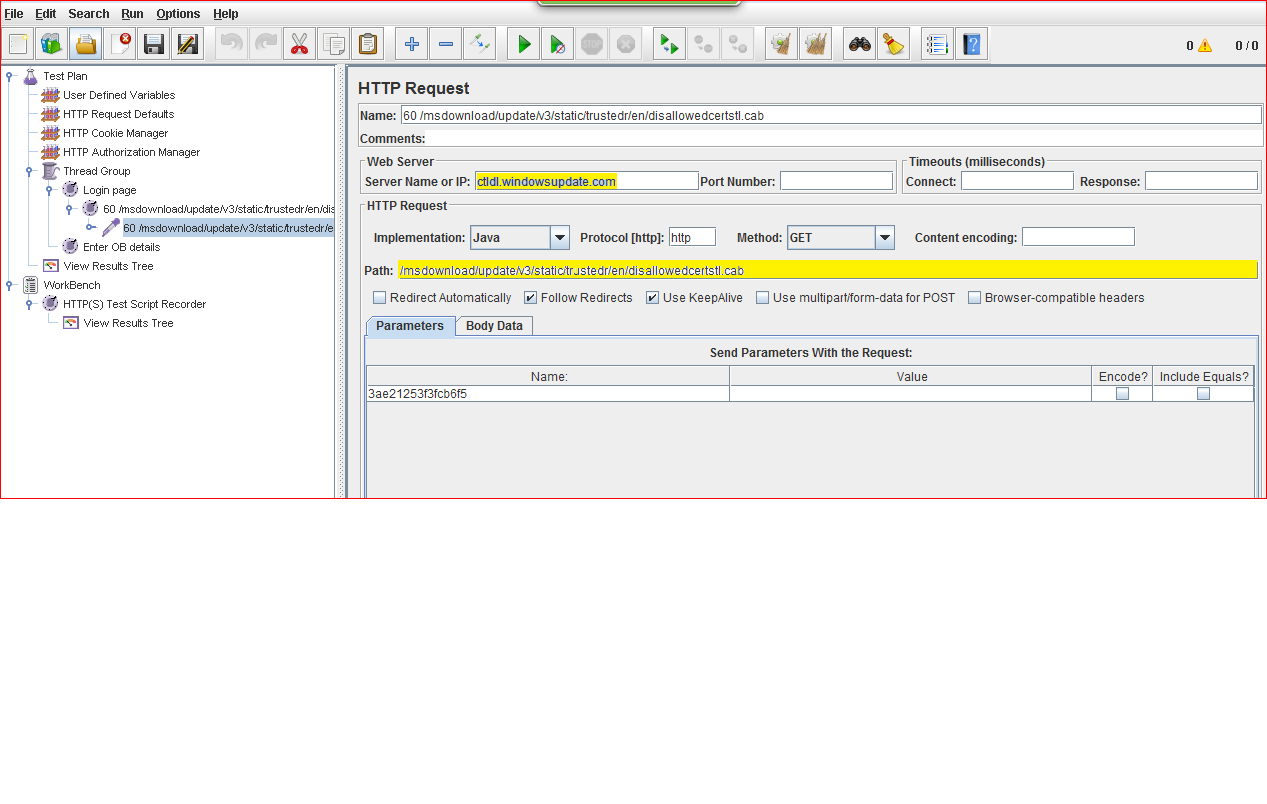Open the Options menu
Screen dimensions: 1267x804
point(178,14)
